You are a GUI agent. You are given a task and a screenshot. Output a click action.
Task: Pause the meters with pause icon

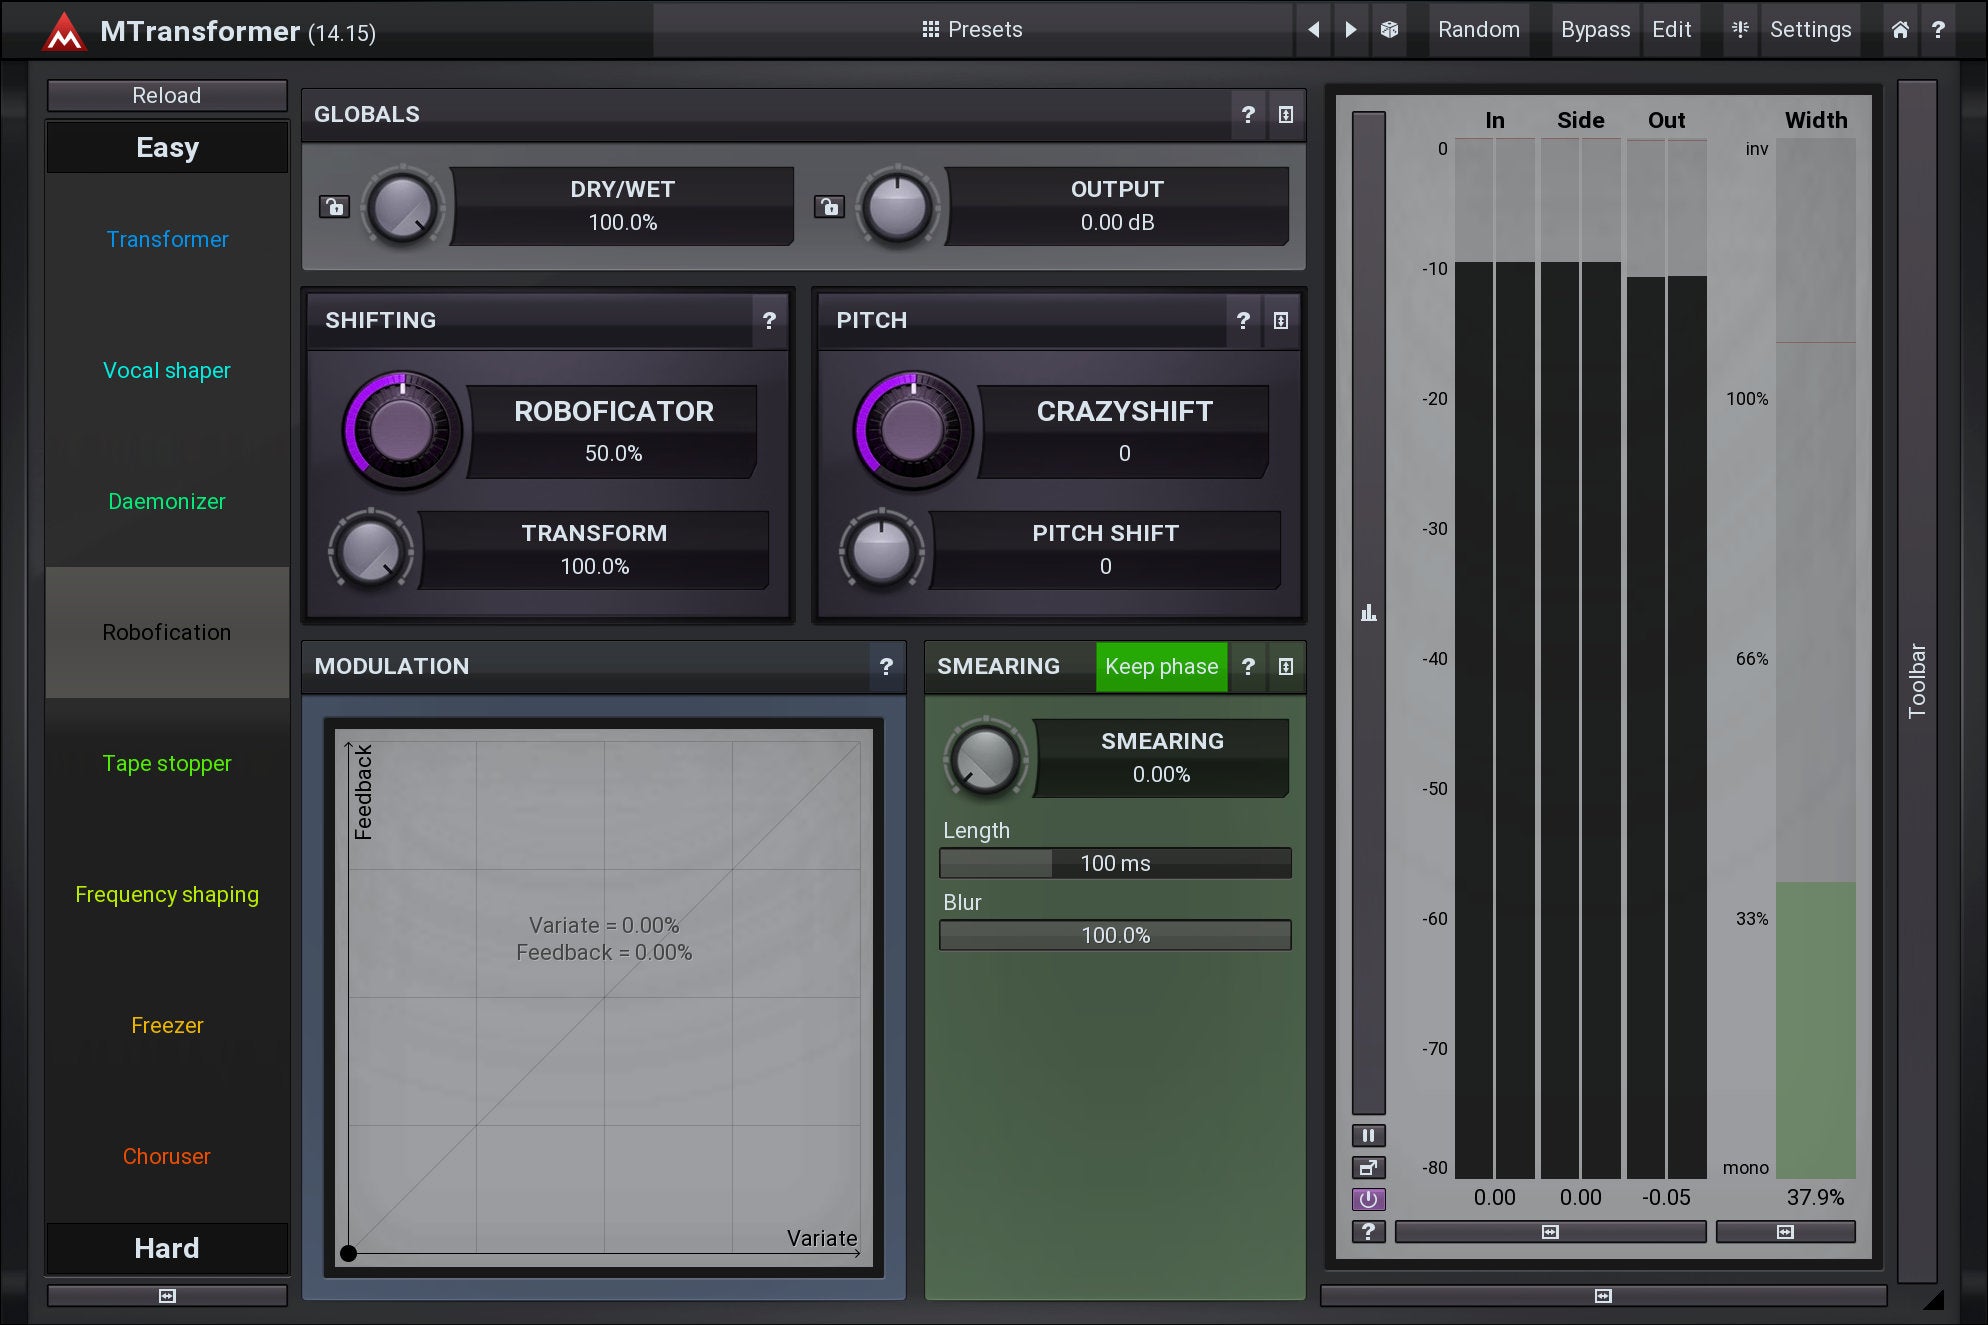click(1368, 1135)
